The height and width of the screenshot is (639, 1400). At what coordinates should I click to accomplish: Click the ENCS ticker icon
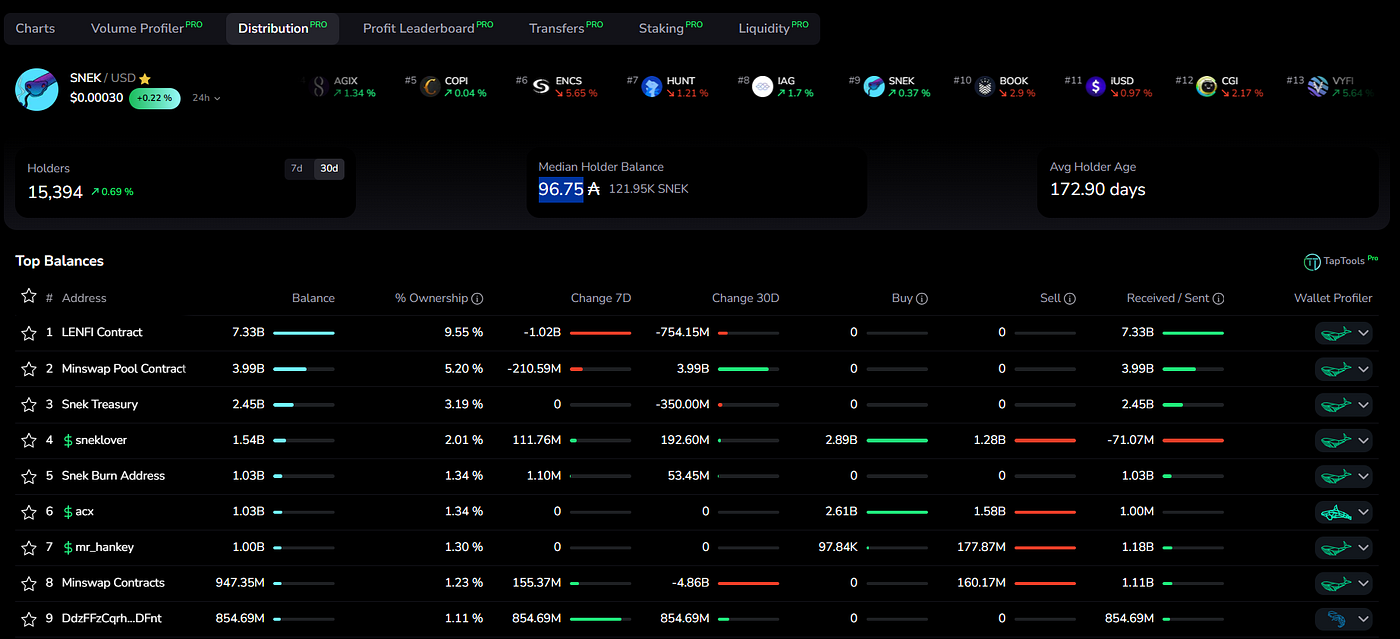click(541, 87)
